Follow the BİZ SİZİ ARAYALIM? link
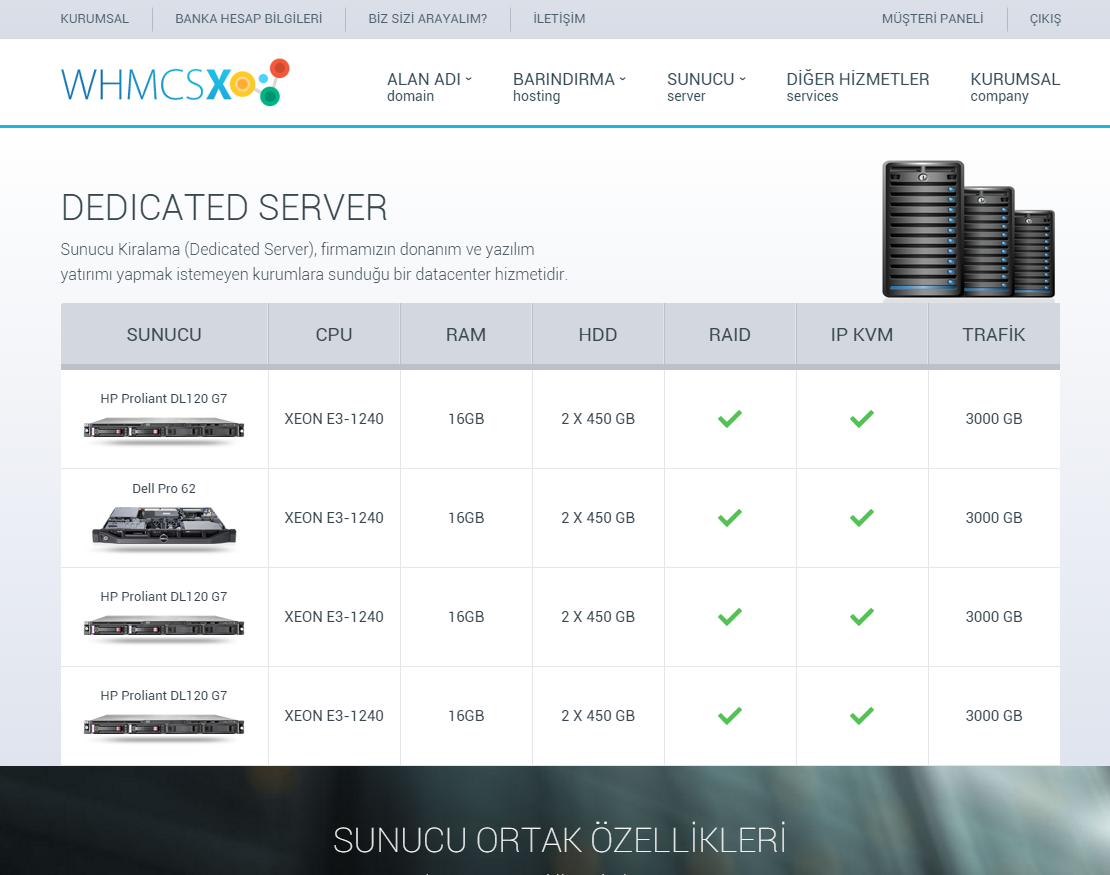This screenshot has width=1110, height=875. (x=428, y=19)
